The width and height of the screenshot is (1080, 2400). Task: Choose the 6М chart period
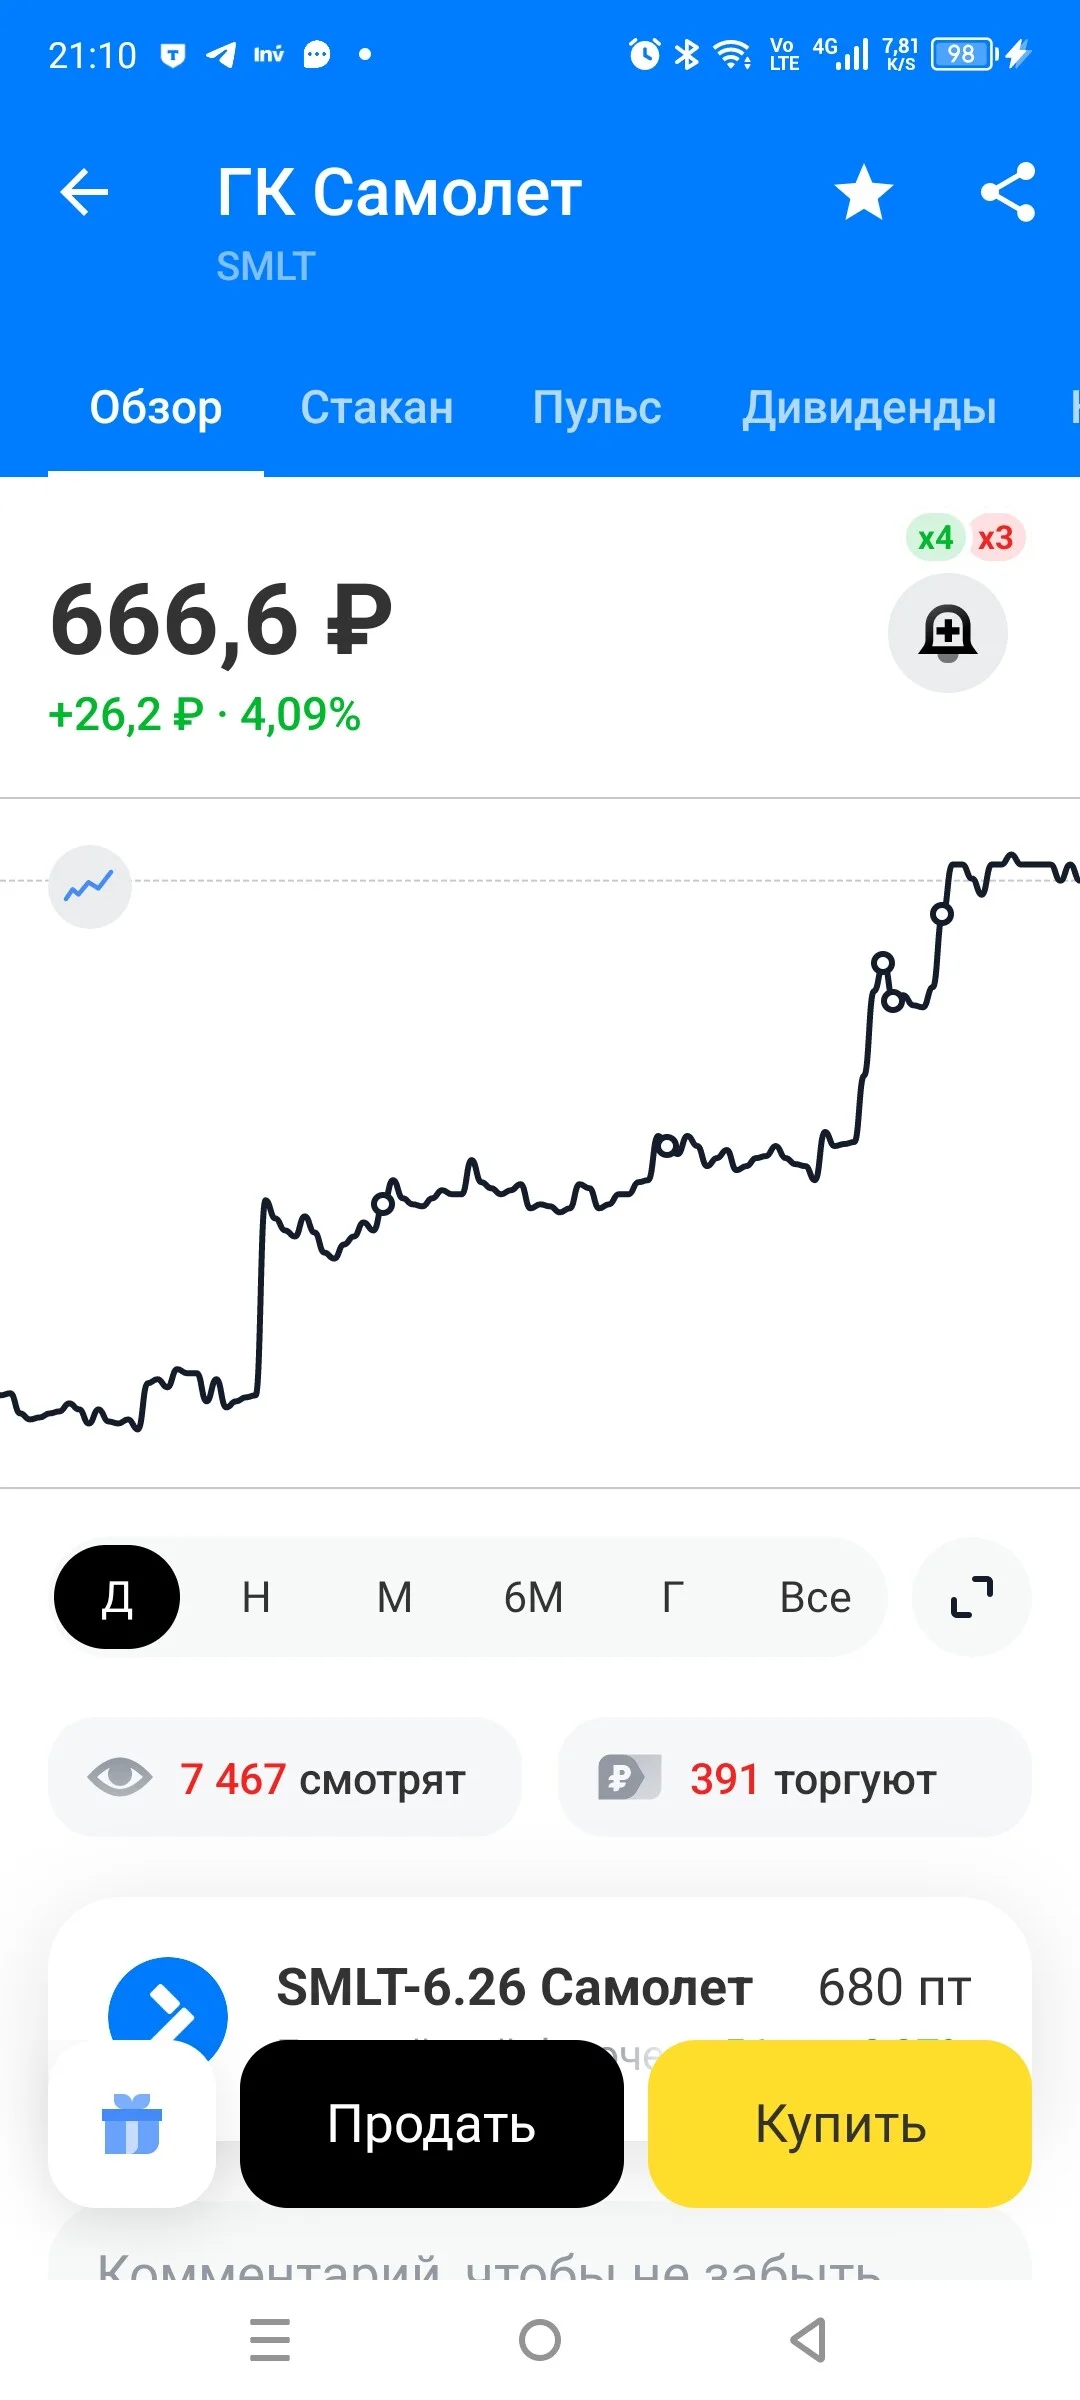click(533, 1597)
